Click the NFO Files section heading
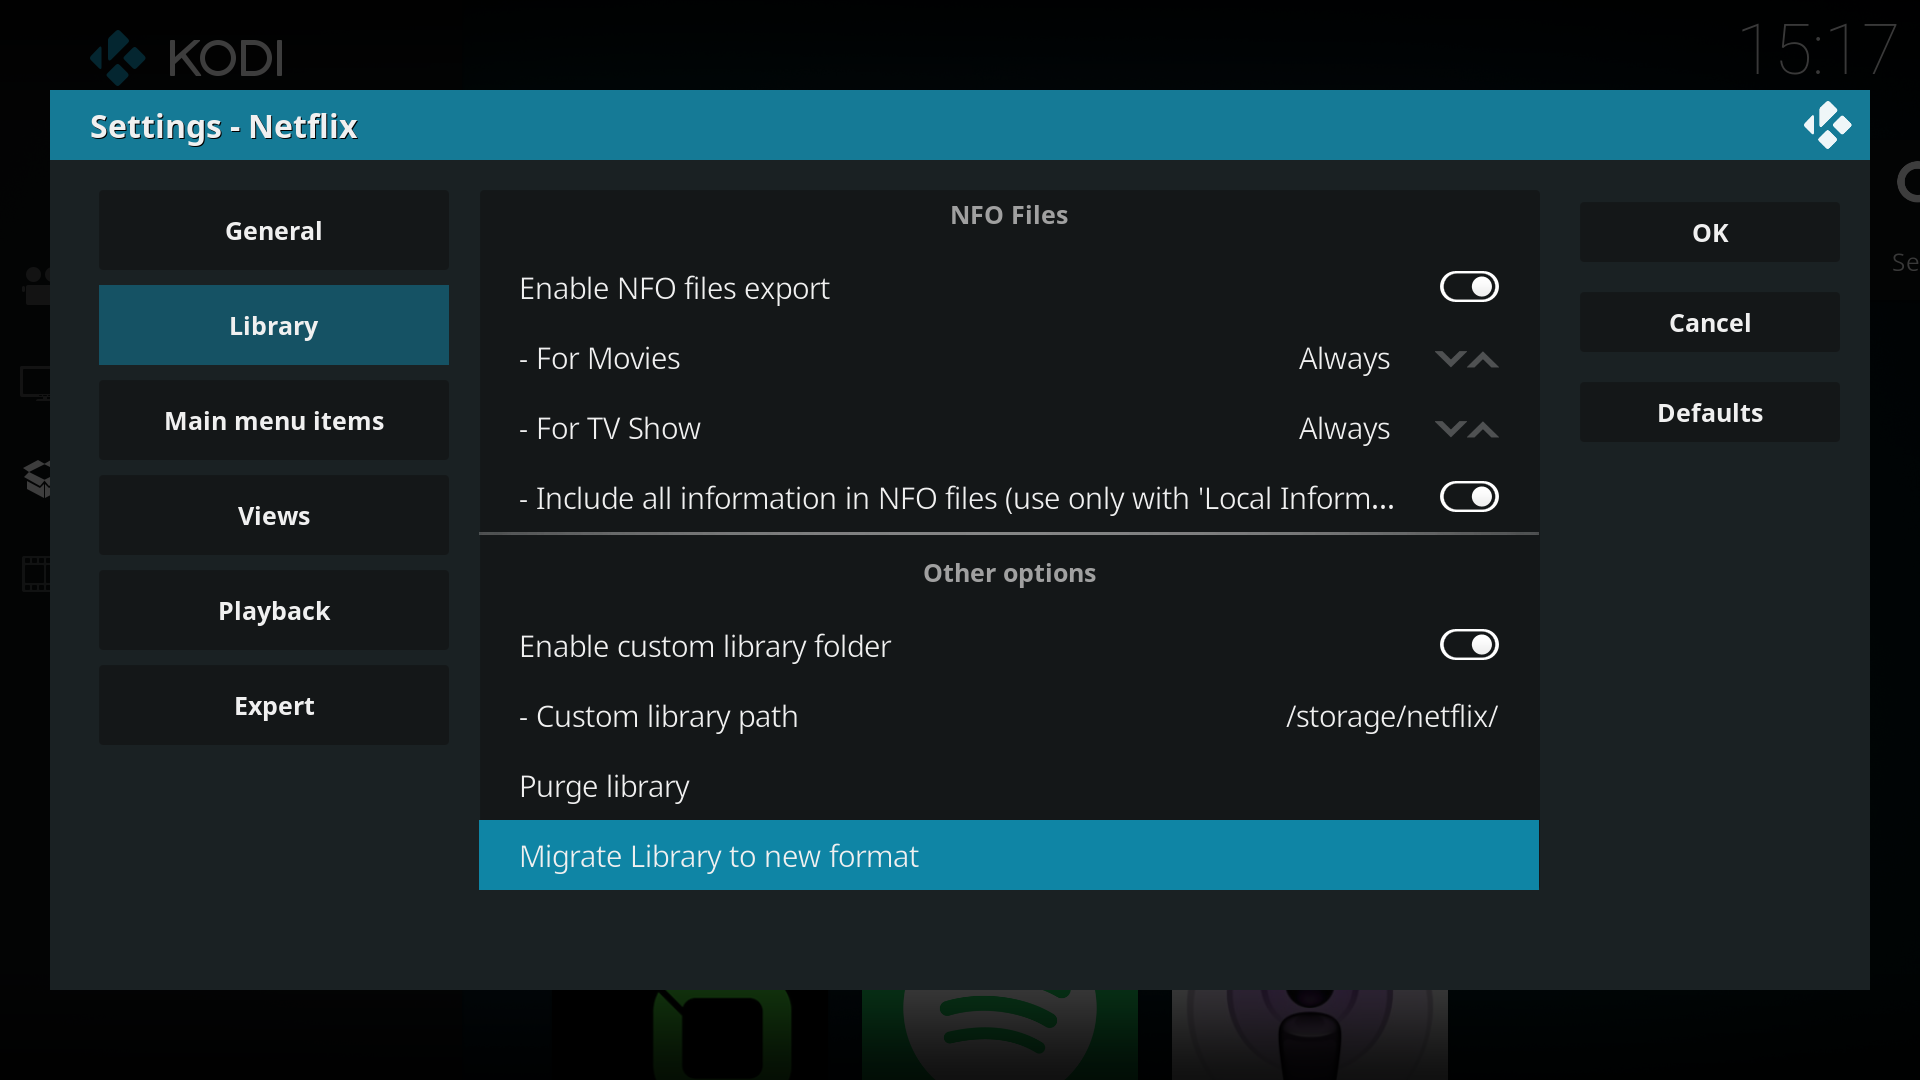Image resolution: width=1920 pixels, height=1080 pixels. tap(1009, 215)
